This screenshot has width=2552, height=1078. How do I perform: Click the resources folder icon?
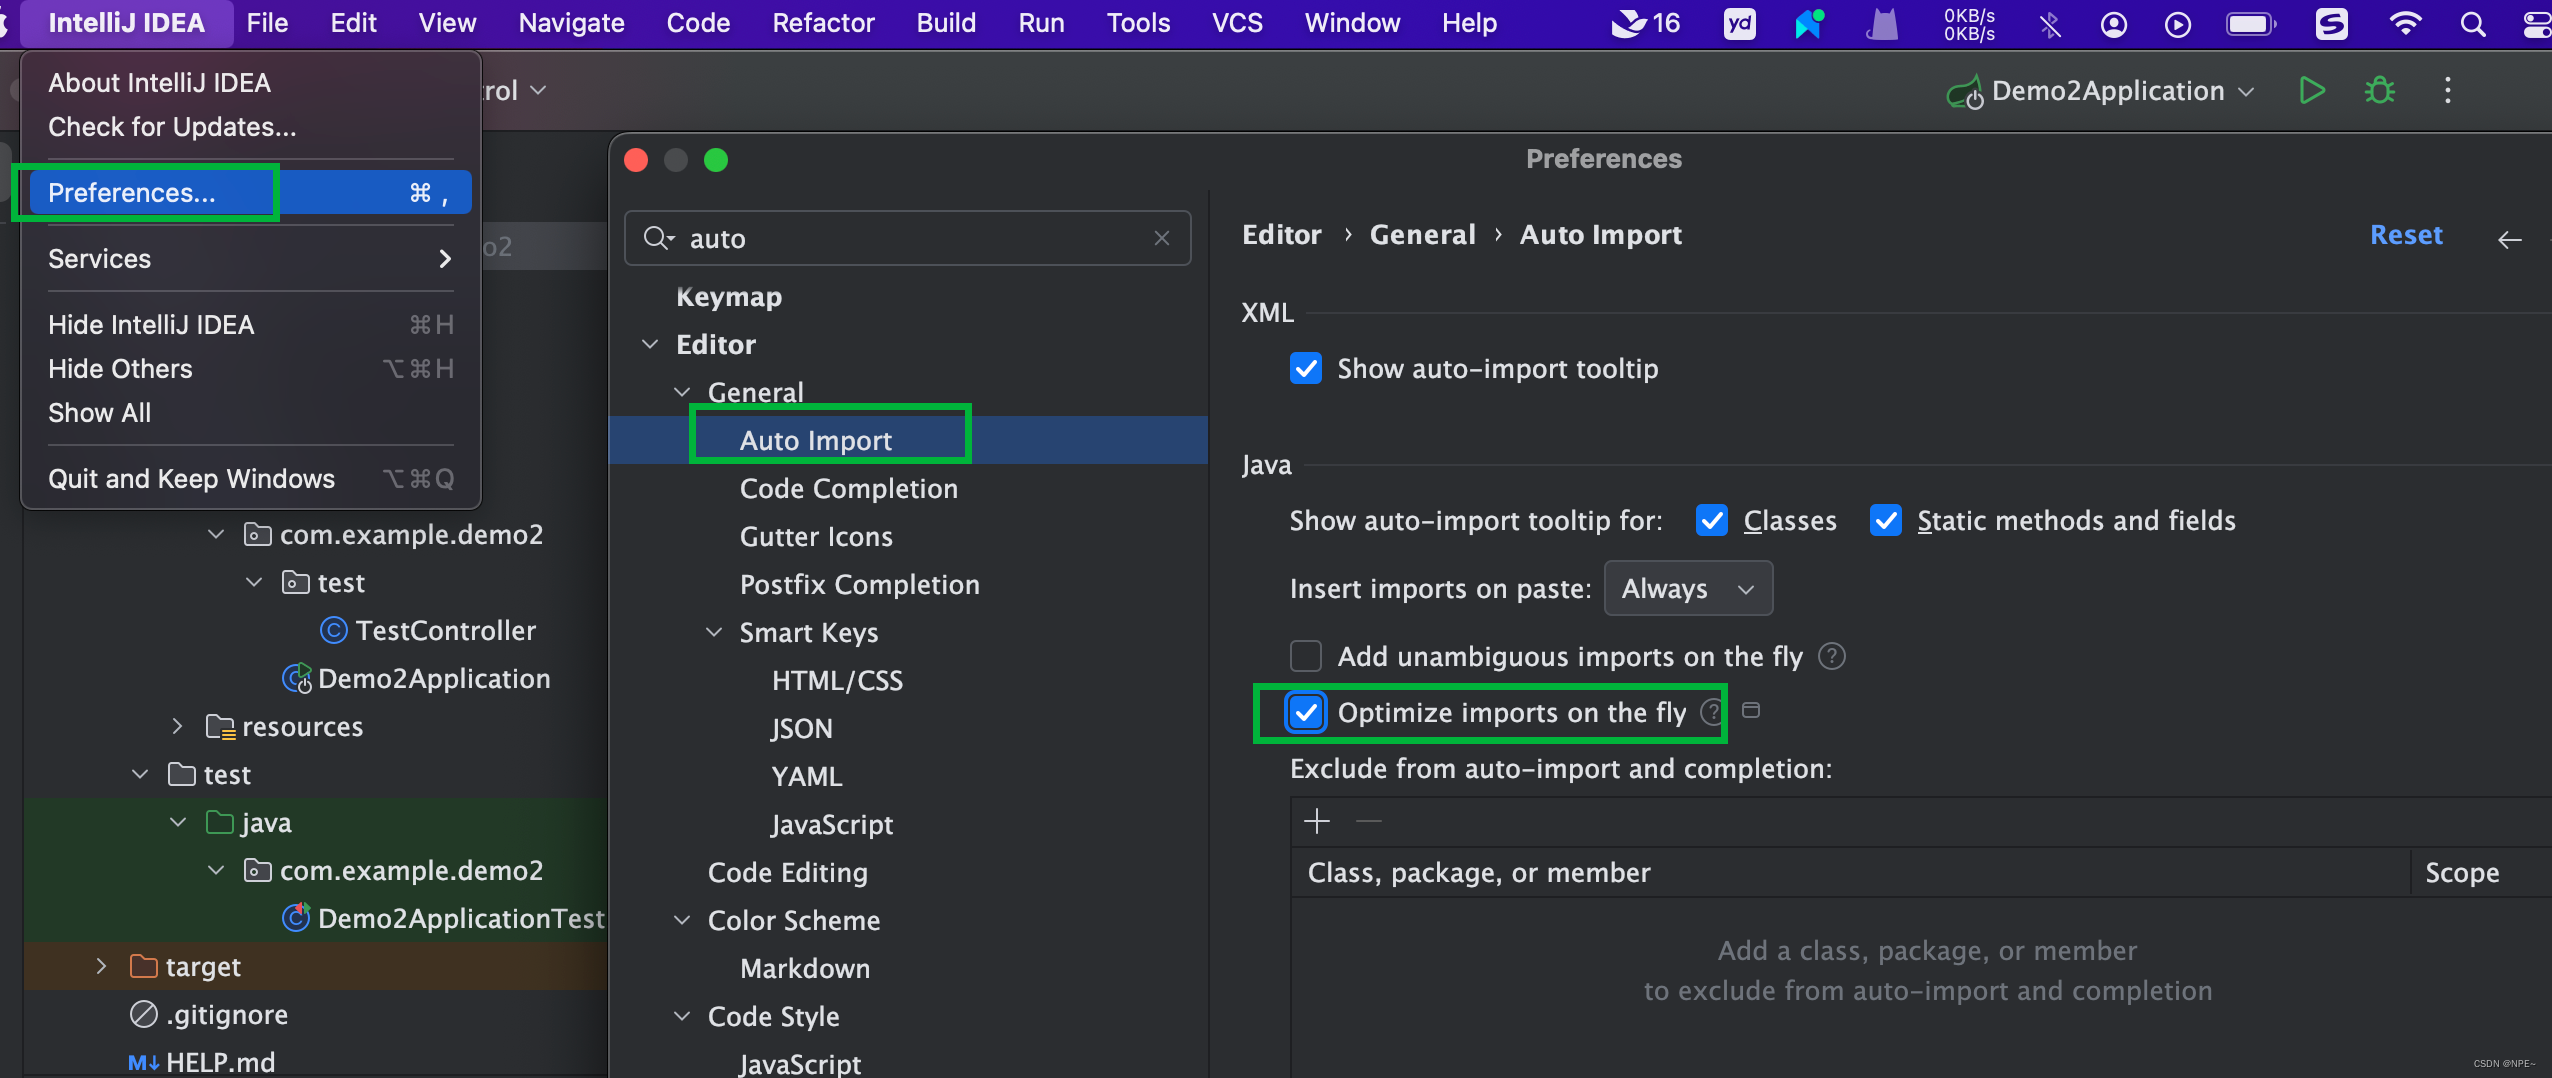pos(220,727)
